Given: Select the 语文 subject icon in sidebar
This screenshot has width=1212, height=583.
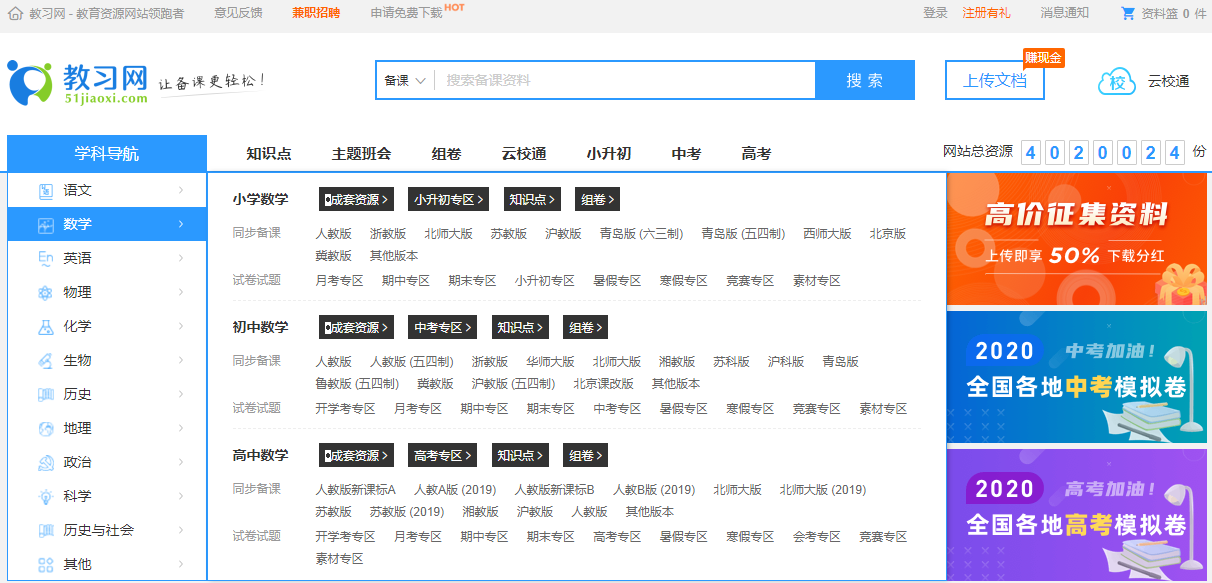Looking at the screenshot, I should [44, 189].
